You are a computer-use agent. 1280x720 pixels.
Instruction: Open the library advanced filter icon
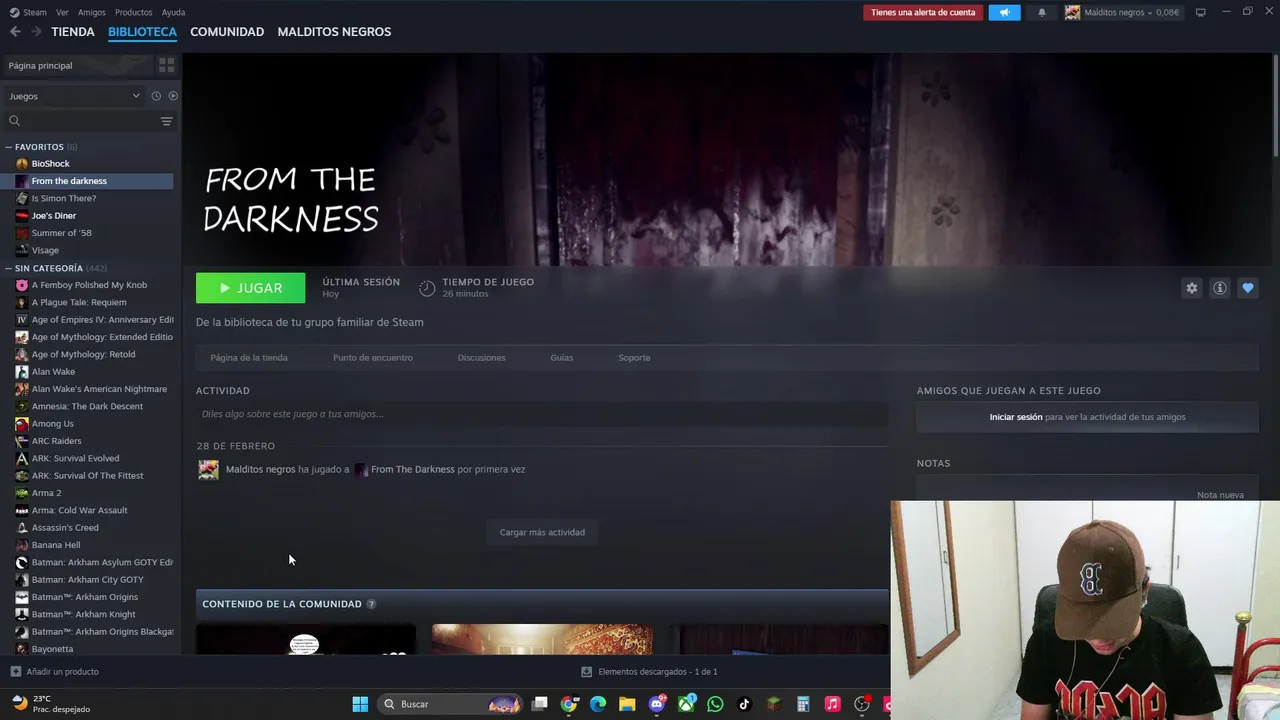(x=166, y=121)
